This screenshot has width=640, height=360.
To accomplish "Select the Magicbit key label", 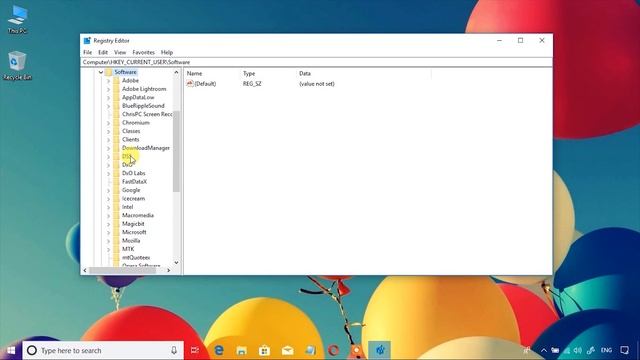I will [x=133, y=224].
